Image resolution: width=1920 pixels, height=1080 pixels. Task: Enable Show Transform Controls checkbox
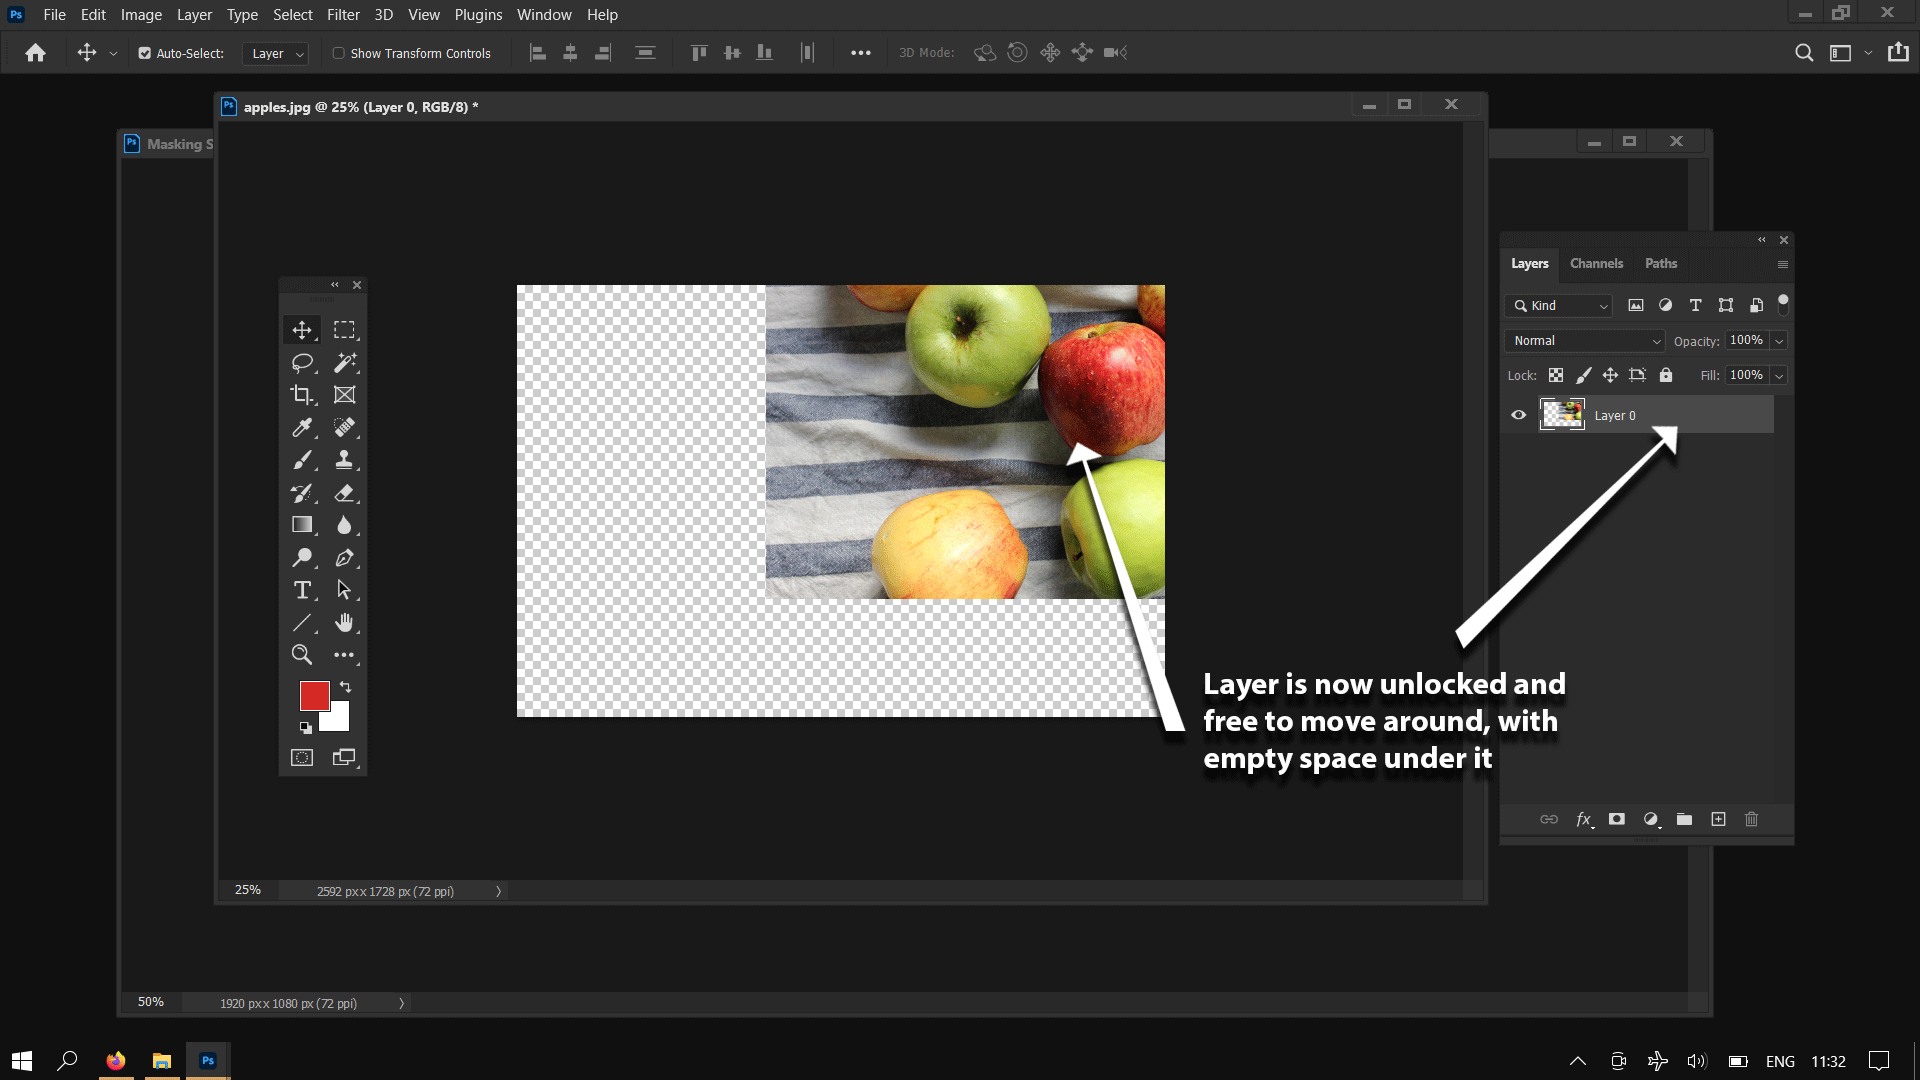coord(339,53)
